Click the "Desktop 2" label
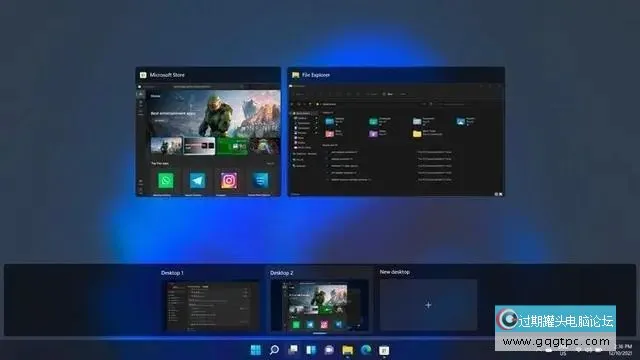640x360 pixels. point(282,273)
